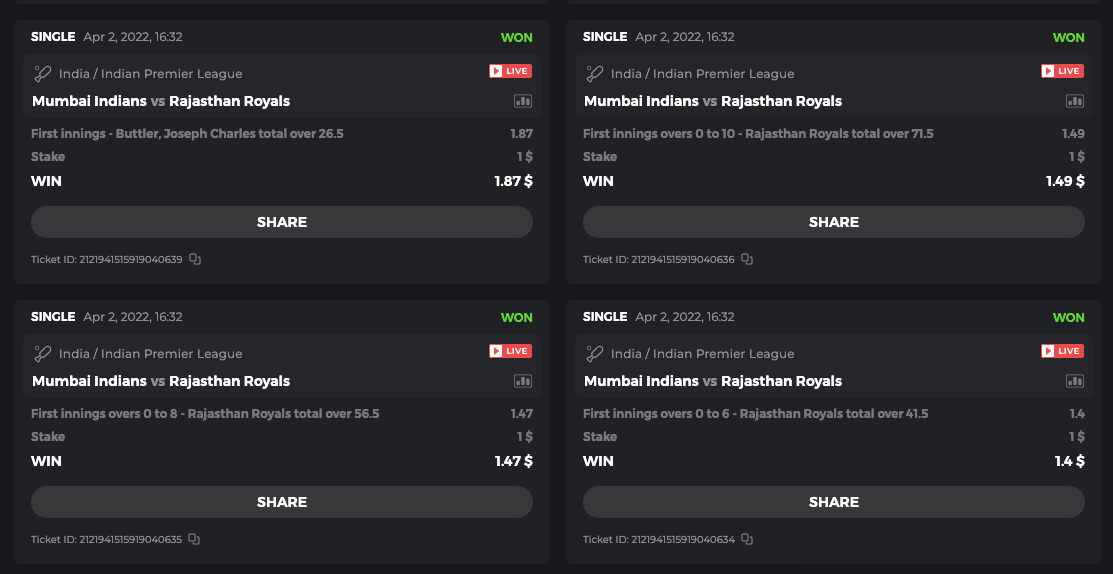The image size is (1113, 574).
Task: Share the bet that won 1.4 $
Action: [x=834, y=502]
